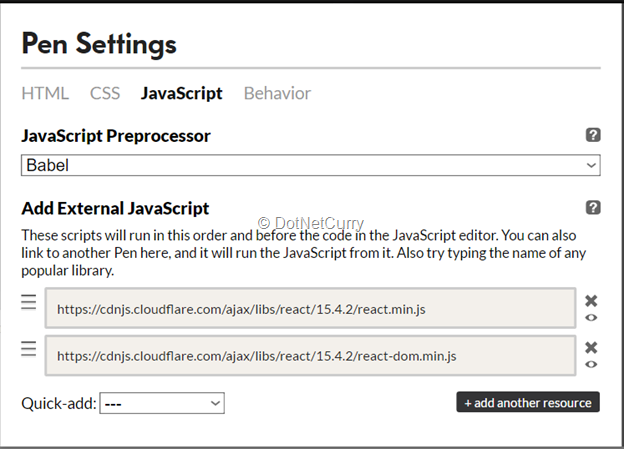Open help for JavaScript Preprocessor
The image size is (624, 449).
point(593,135)
